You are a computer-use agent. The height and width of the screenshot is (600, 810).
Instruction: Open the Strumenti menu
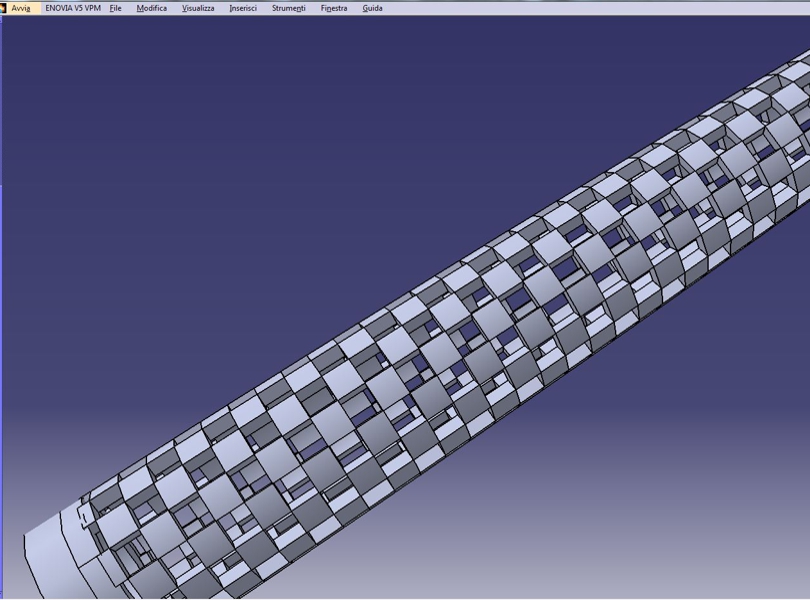pyautogui.click(x=289, y=8)
